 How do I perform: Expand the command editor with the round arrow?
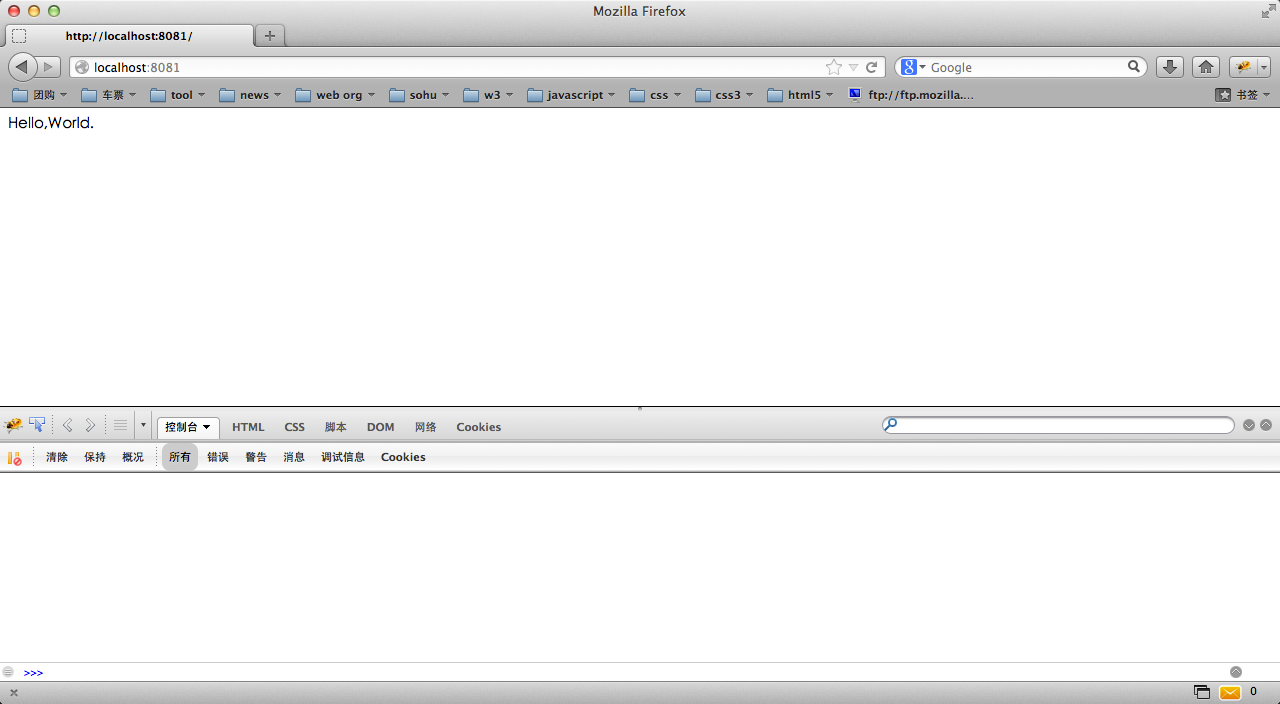tap(1236, 672)
